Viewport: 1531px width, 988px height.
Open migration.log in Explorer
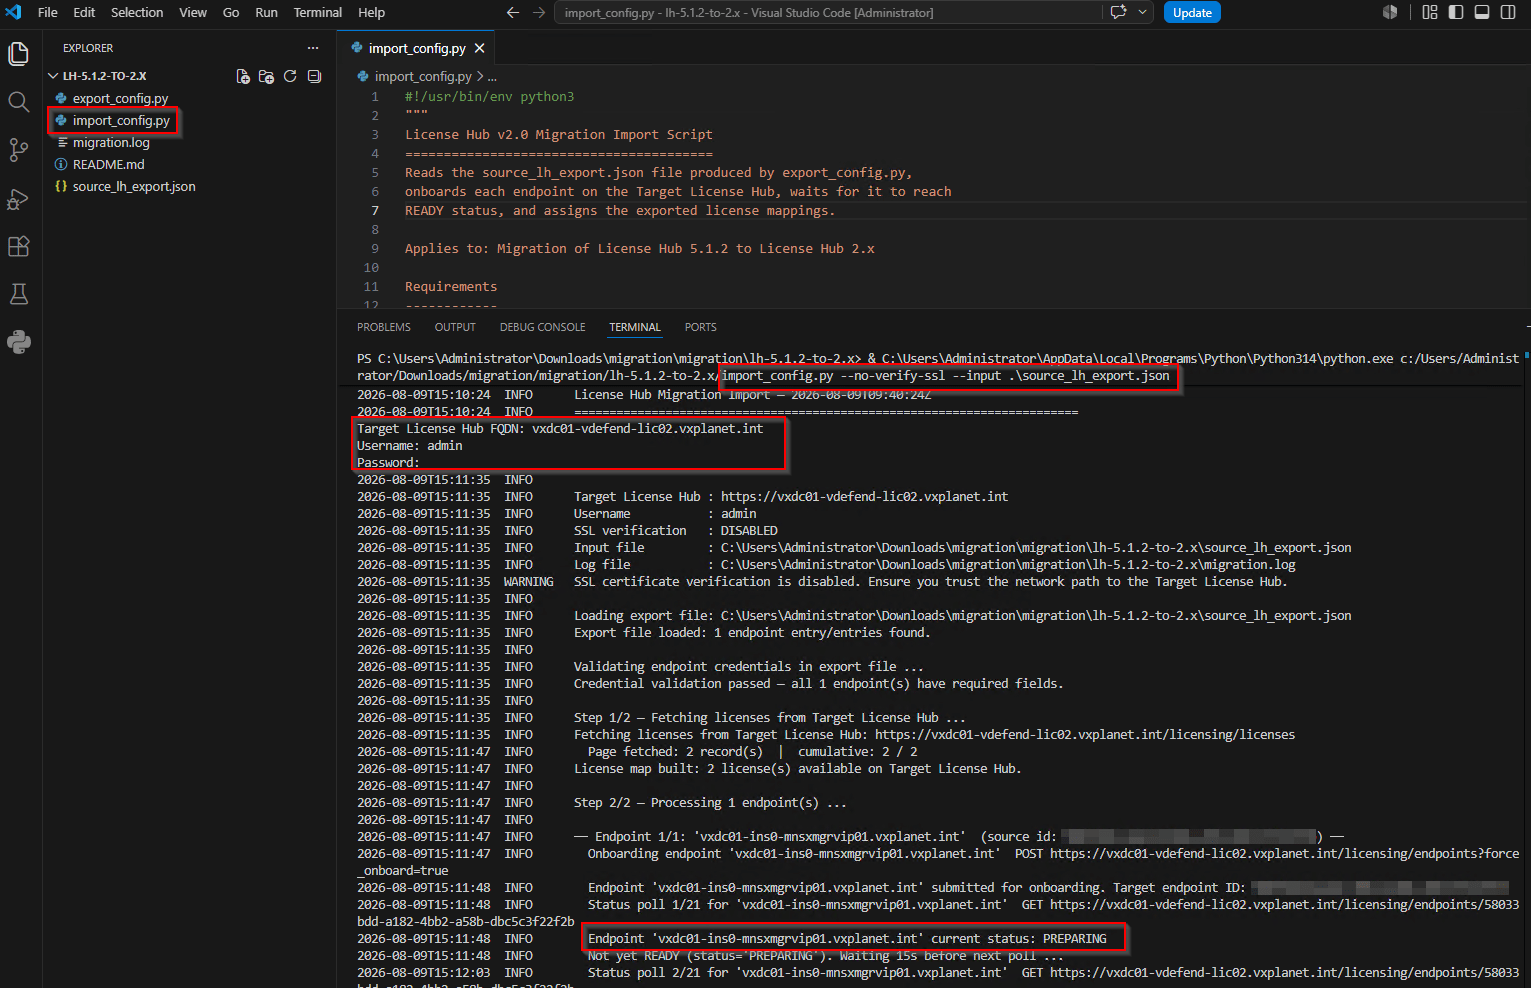(x=111, y=142)
